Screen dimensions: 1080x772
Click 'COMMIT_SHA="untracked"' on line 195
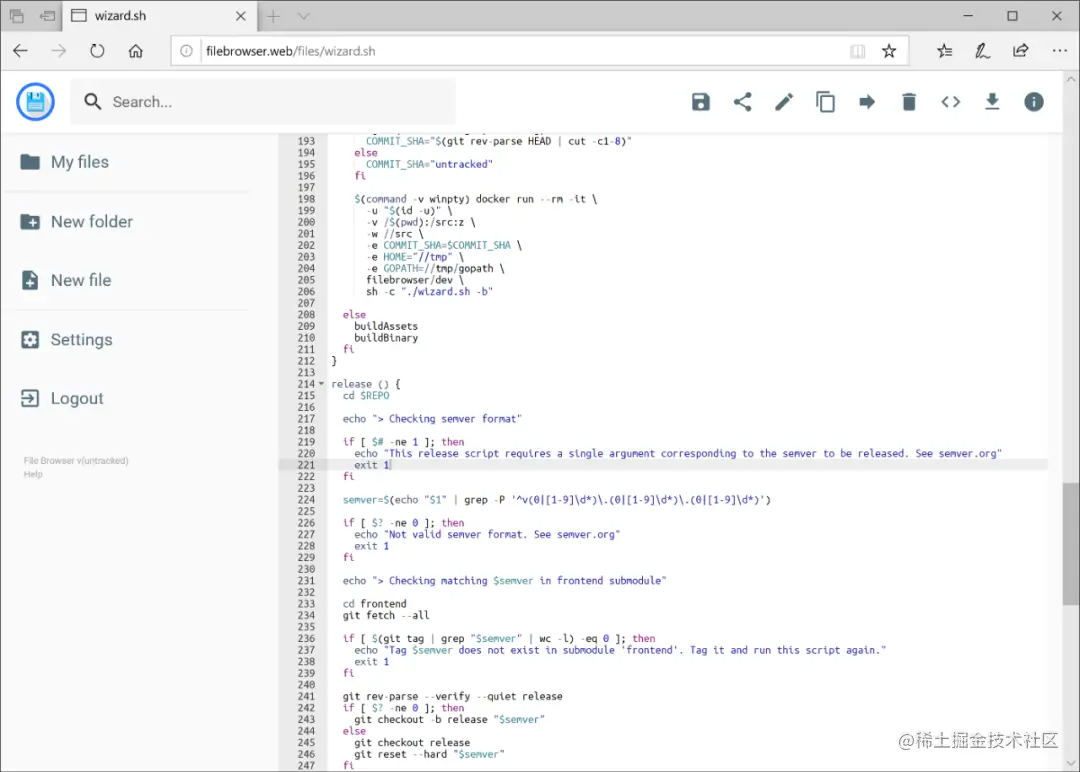(x=429, y=165)
